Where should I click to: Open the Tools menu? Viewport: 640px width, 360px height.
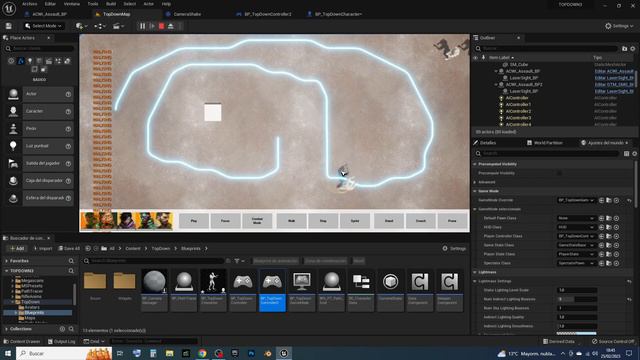pos(93,4)
